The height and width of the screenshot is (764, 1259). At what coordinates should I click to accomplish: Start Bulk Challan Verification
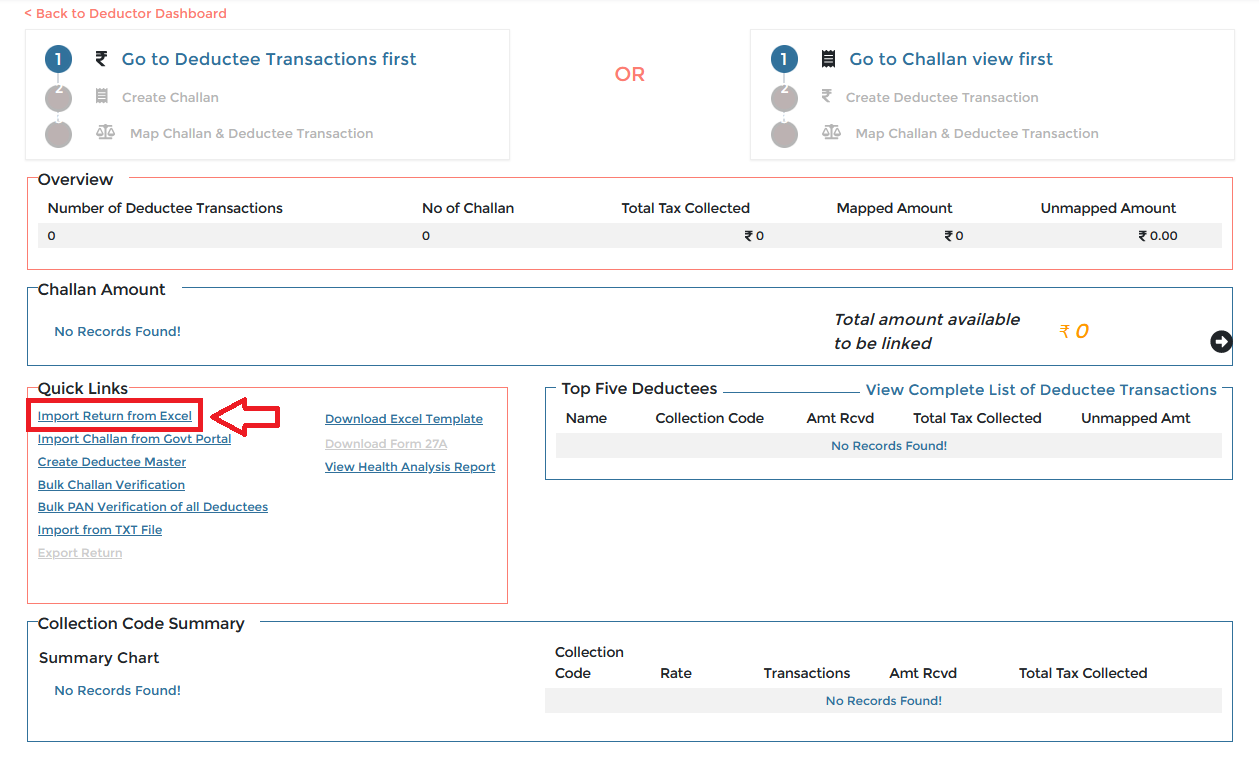(111, 485)
